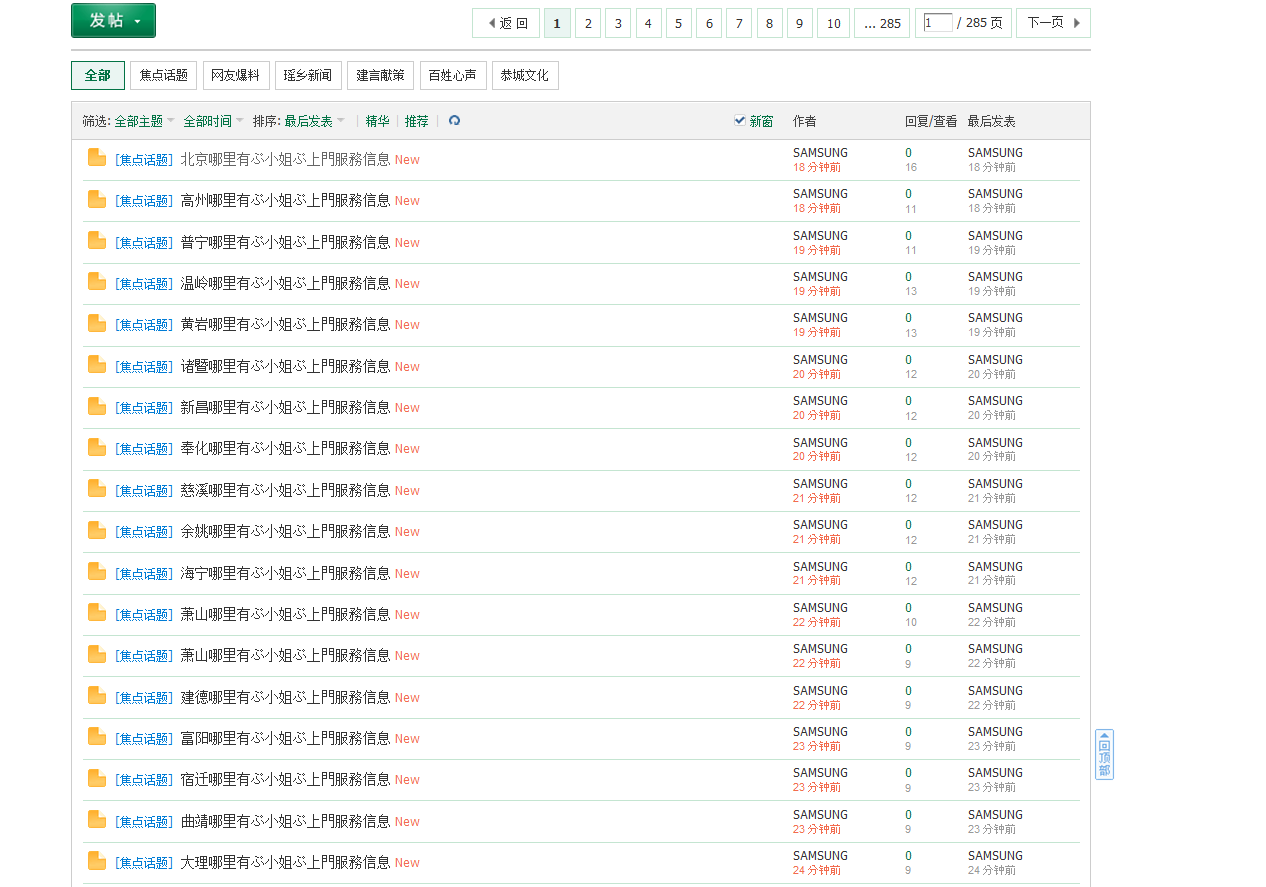Viewport: 1266px width, 887px height.
Task: Click the back-to-top icon on the right edge
Action: [1104, 754]
